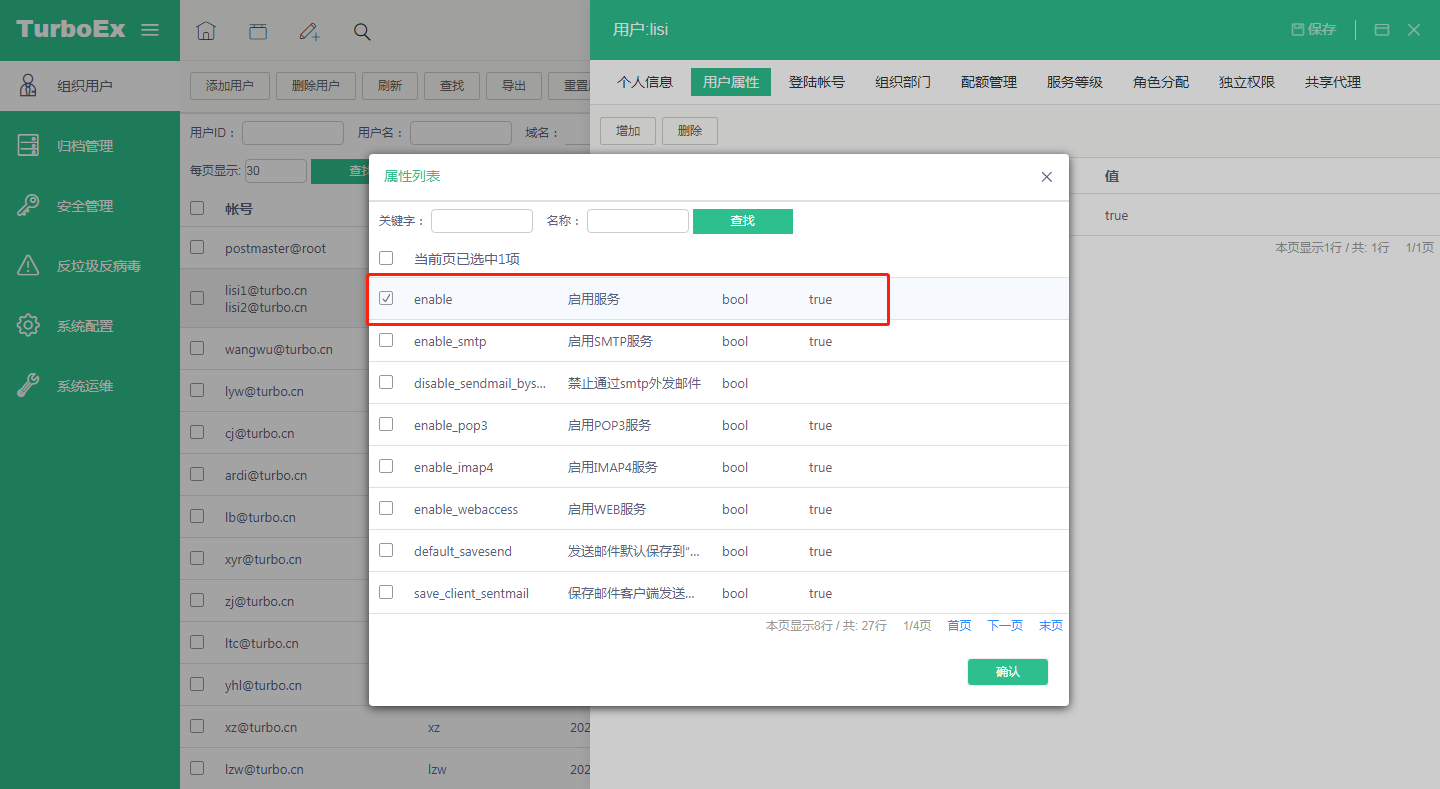The width and height of the screenshot is (1440, 789).
Task: Open the home icon in top toolbar
Action: click(x=206, y=31)
